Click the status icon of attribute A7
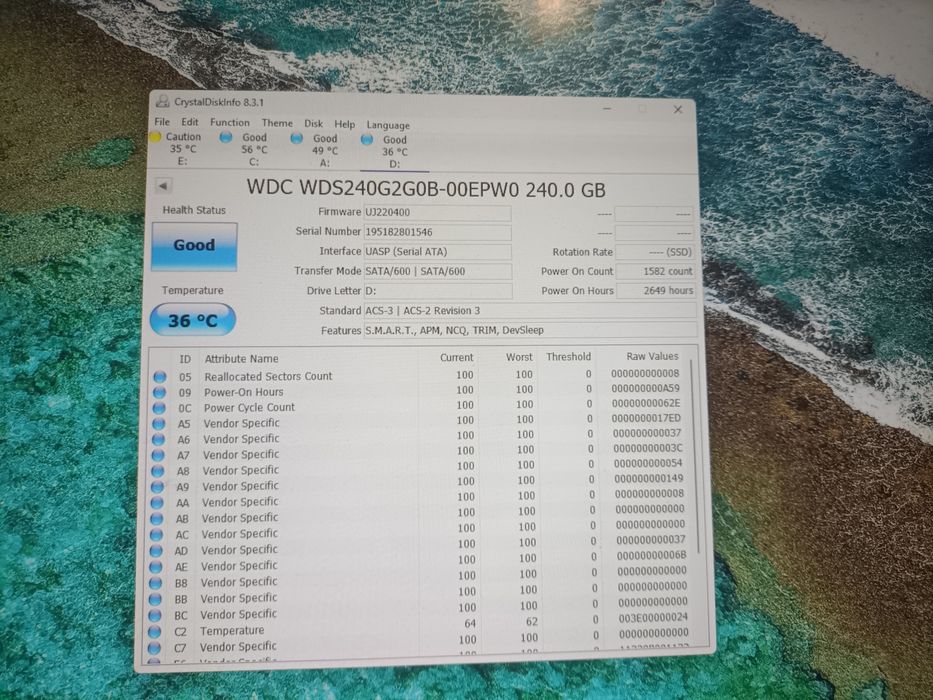The width and height of the screenshot is (933, 700). pos(158,455)
